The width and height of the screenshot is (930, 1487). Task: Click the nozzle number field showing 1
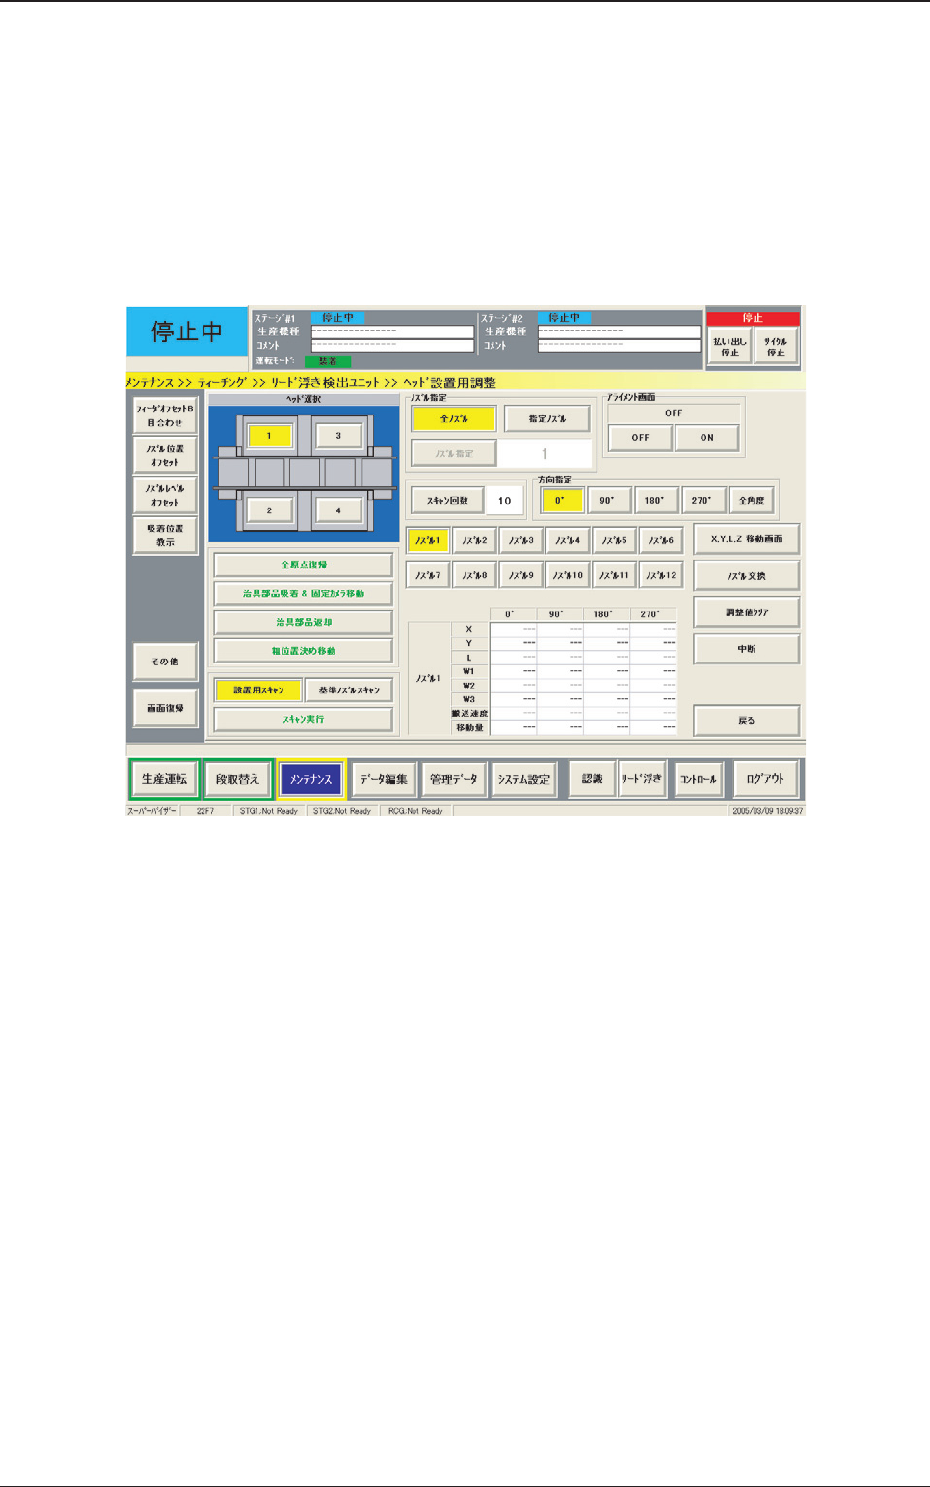(x=544, y=453)
